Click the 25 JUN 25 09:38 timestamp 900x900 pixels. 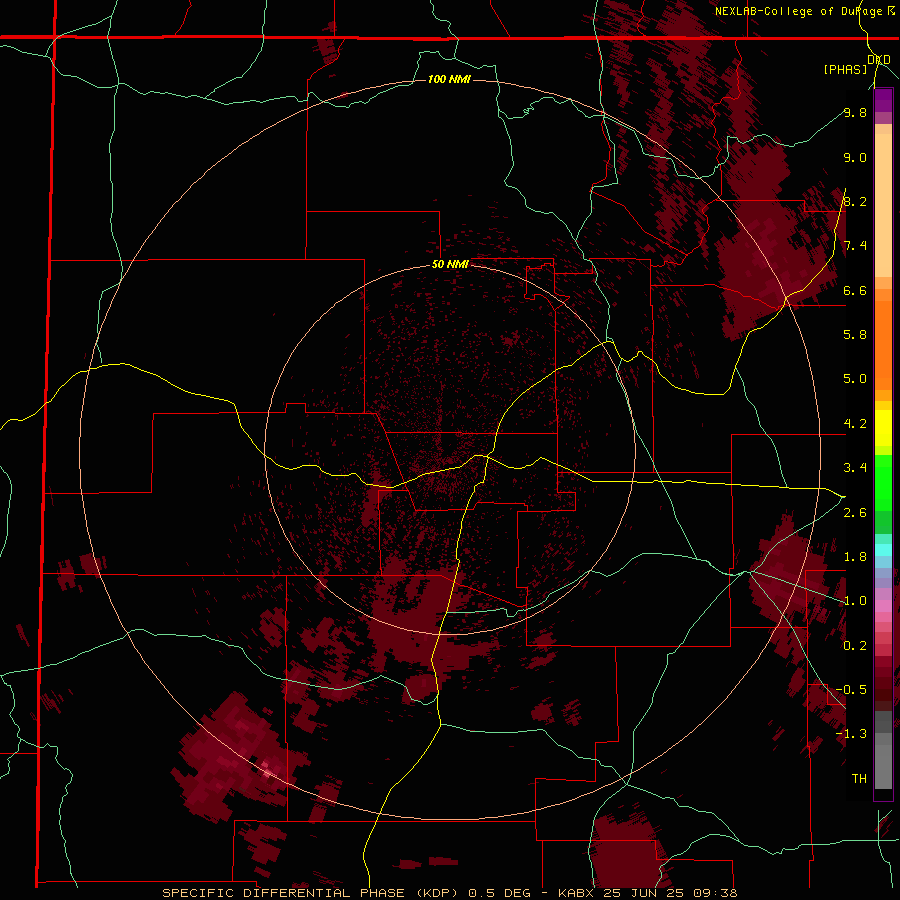coord(670,893)
